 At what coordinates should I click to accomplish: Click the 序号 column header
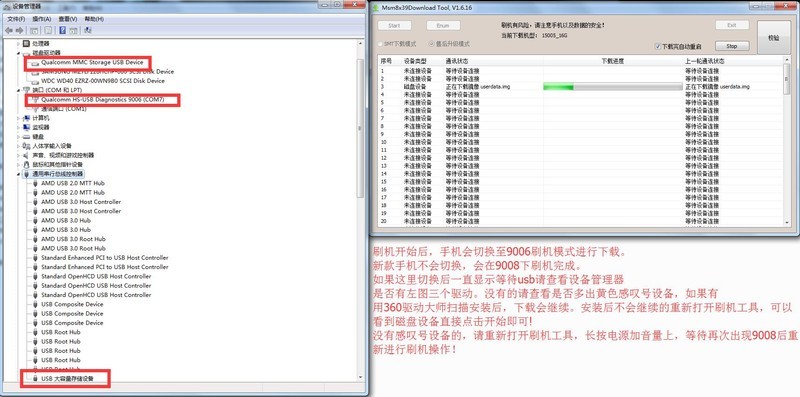pos(390,61)
